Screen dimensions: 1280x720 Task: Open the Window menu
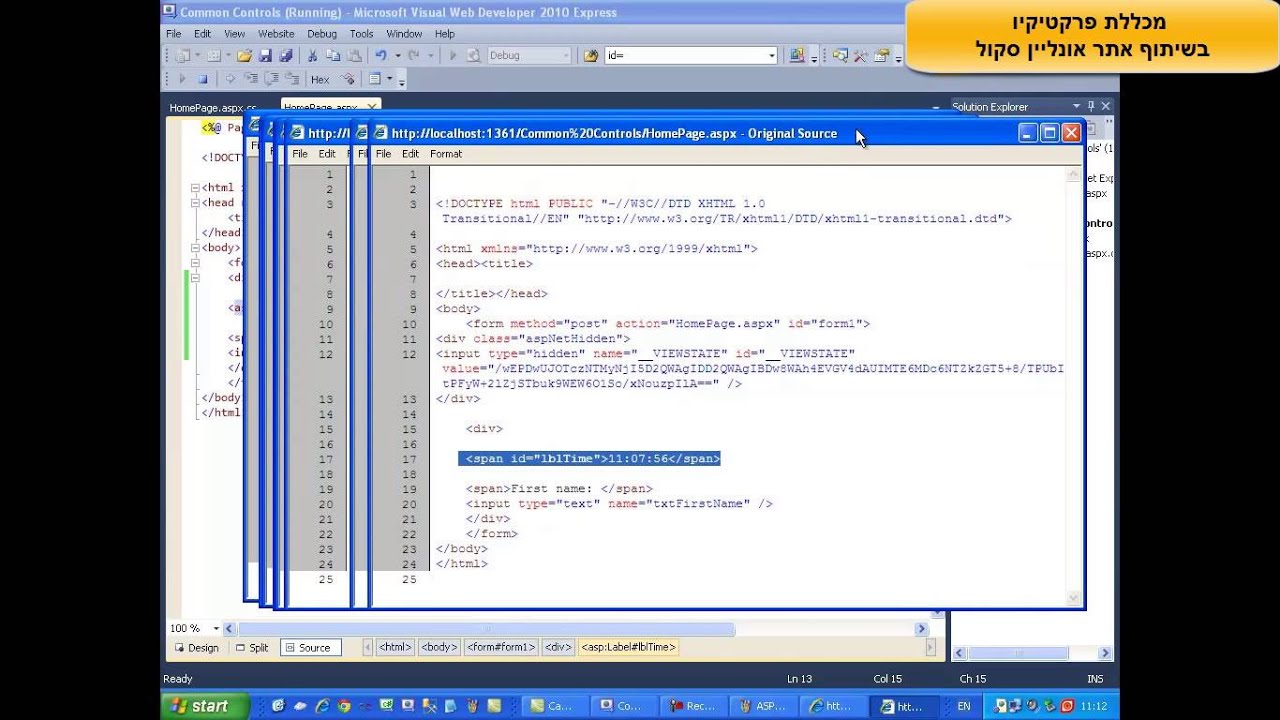(404, 33)
